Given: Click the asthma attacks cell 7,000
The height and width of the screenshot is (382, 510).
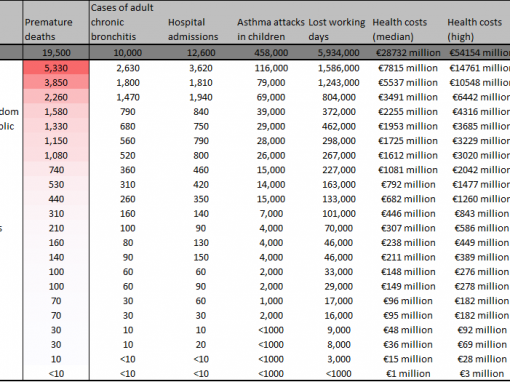Looking at the screenshot, I should click(x=271, y=214).
